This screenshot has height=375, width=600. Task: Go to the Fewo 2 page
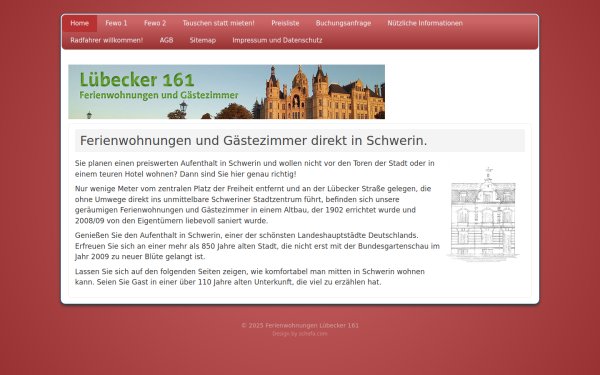(155, 23)
